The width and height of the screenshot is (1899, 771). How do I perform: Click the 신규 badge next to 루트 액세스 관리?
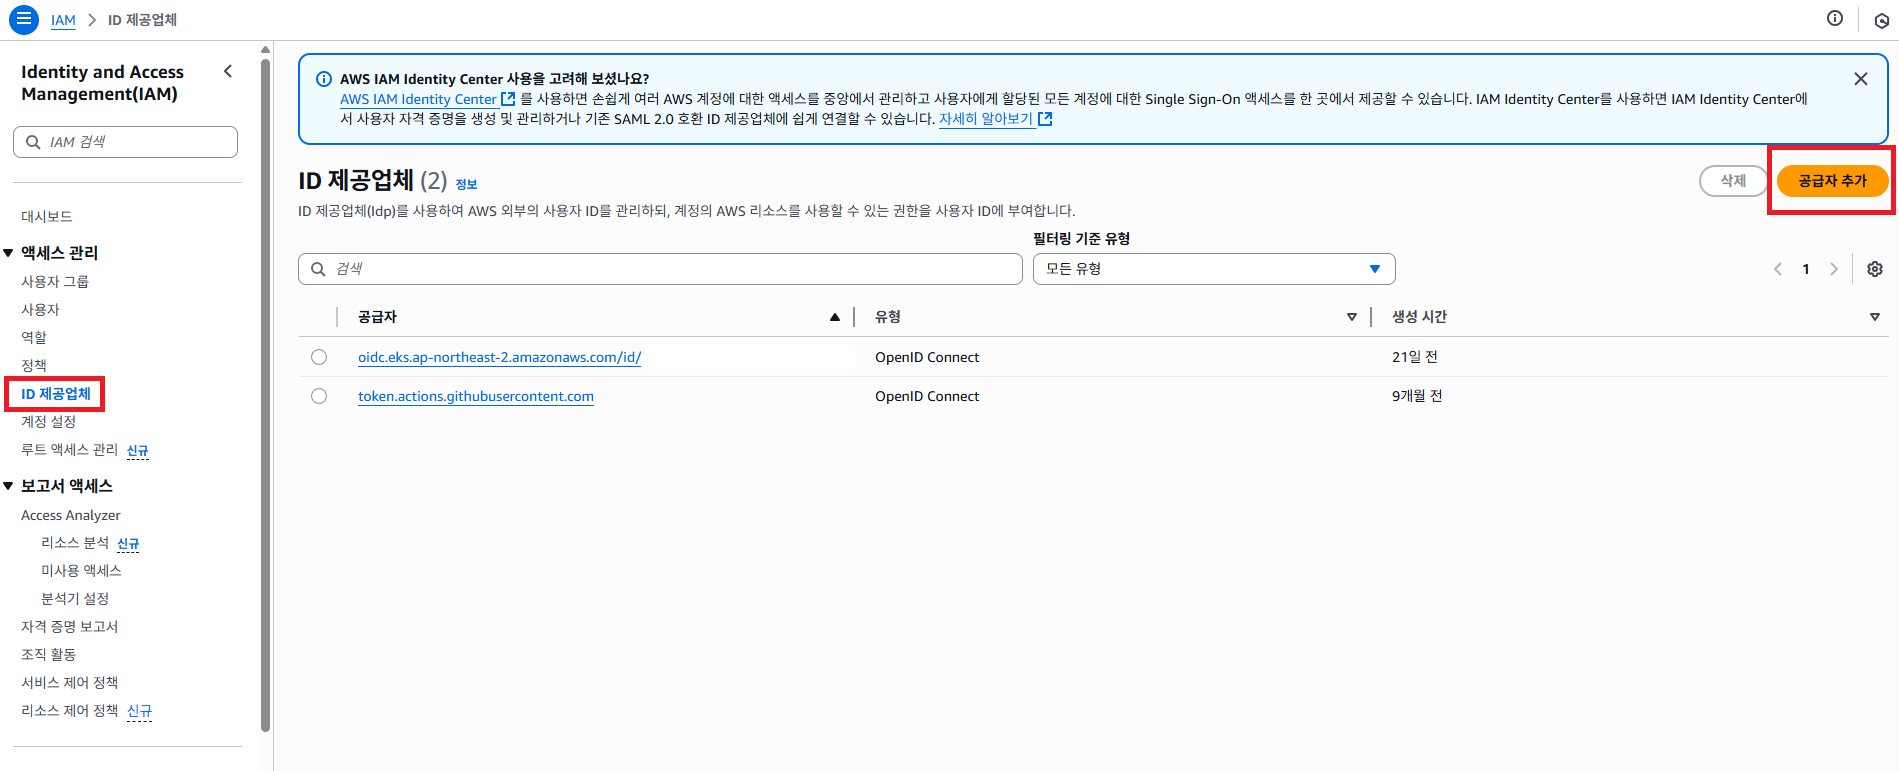(x=138, y=451)
